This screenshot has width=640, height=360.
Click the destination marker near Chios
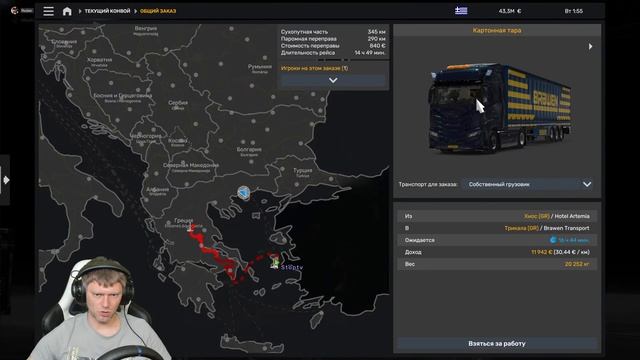(275, 262)
